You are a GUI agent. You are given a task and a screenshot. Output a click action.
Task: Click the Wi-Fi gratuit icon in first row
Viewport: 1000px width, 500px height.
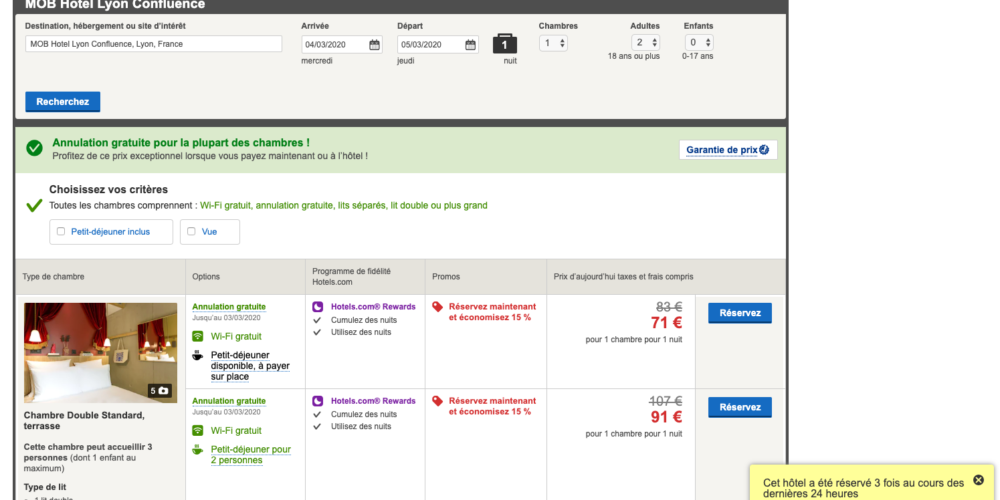[198, 336]
